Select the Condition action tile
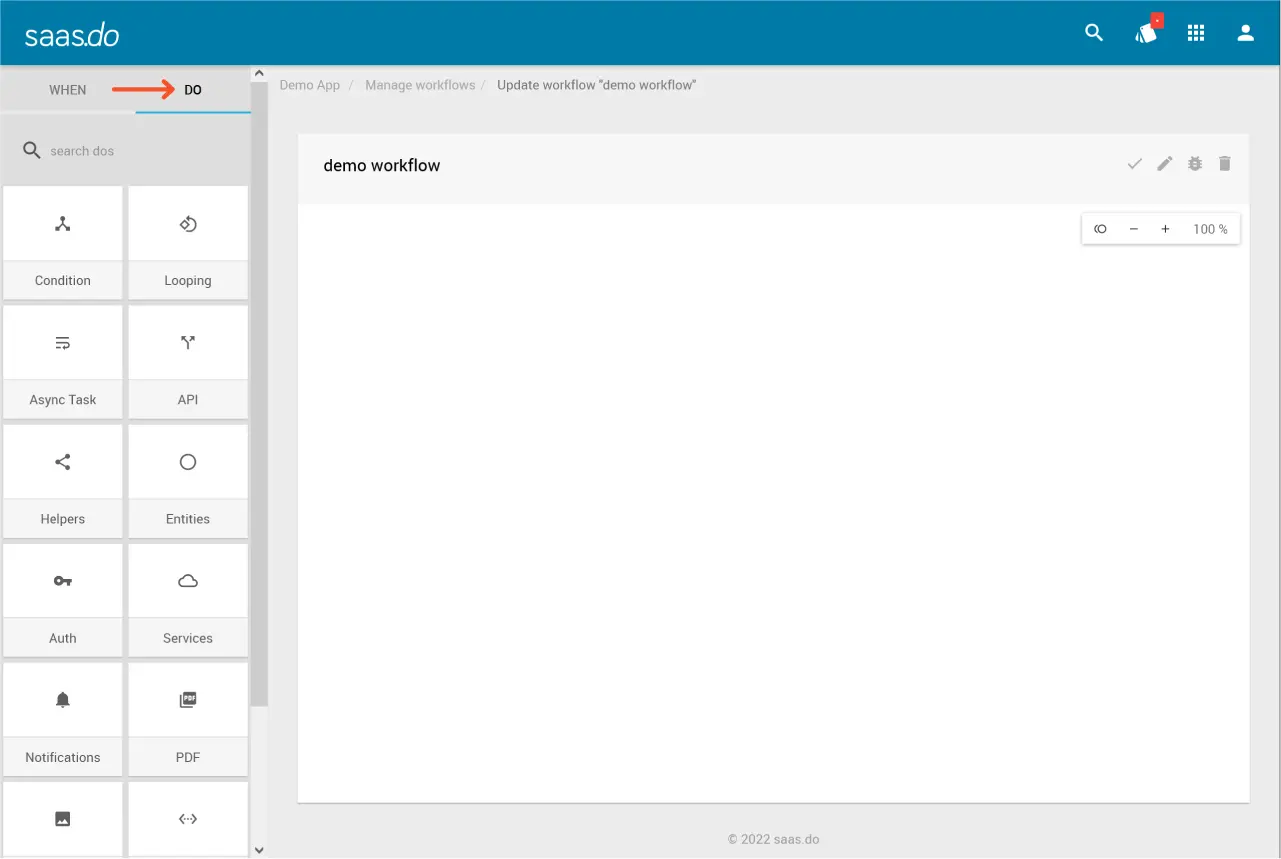The height and width of the screenshot is (859, 1281). click(63, 242)
